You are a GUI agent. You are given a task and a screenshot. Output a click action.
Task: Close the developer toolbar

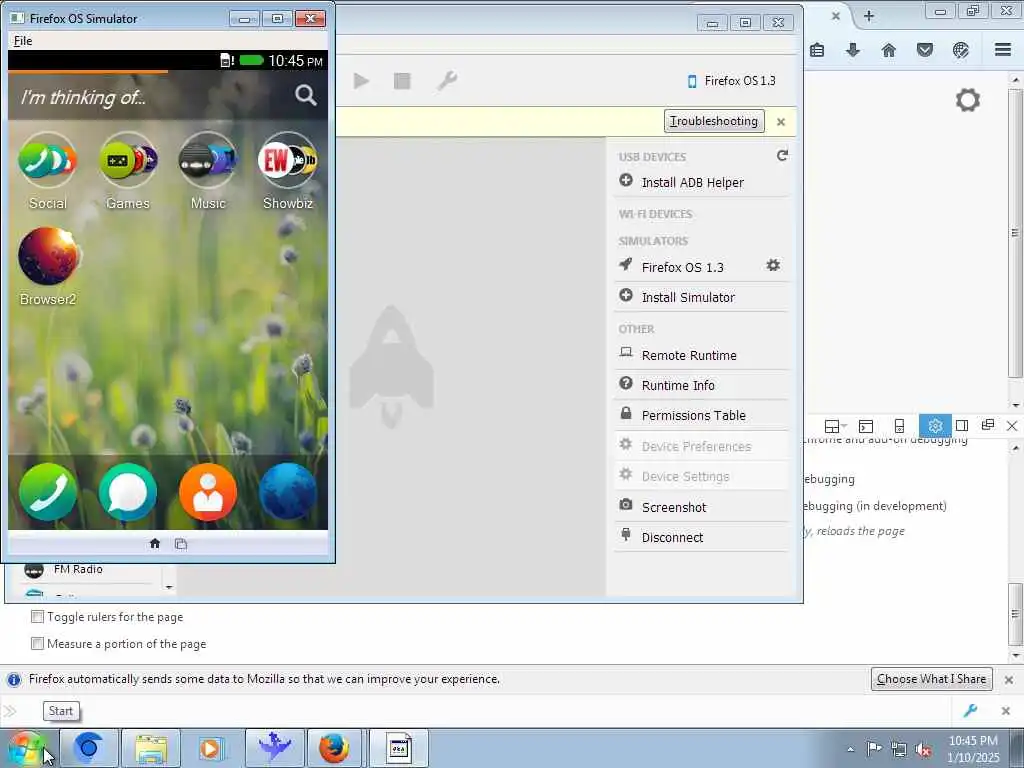click(x=1006, y=711)
